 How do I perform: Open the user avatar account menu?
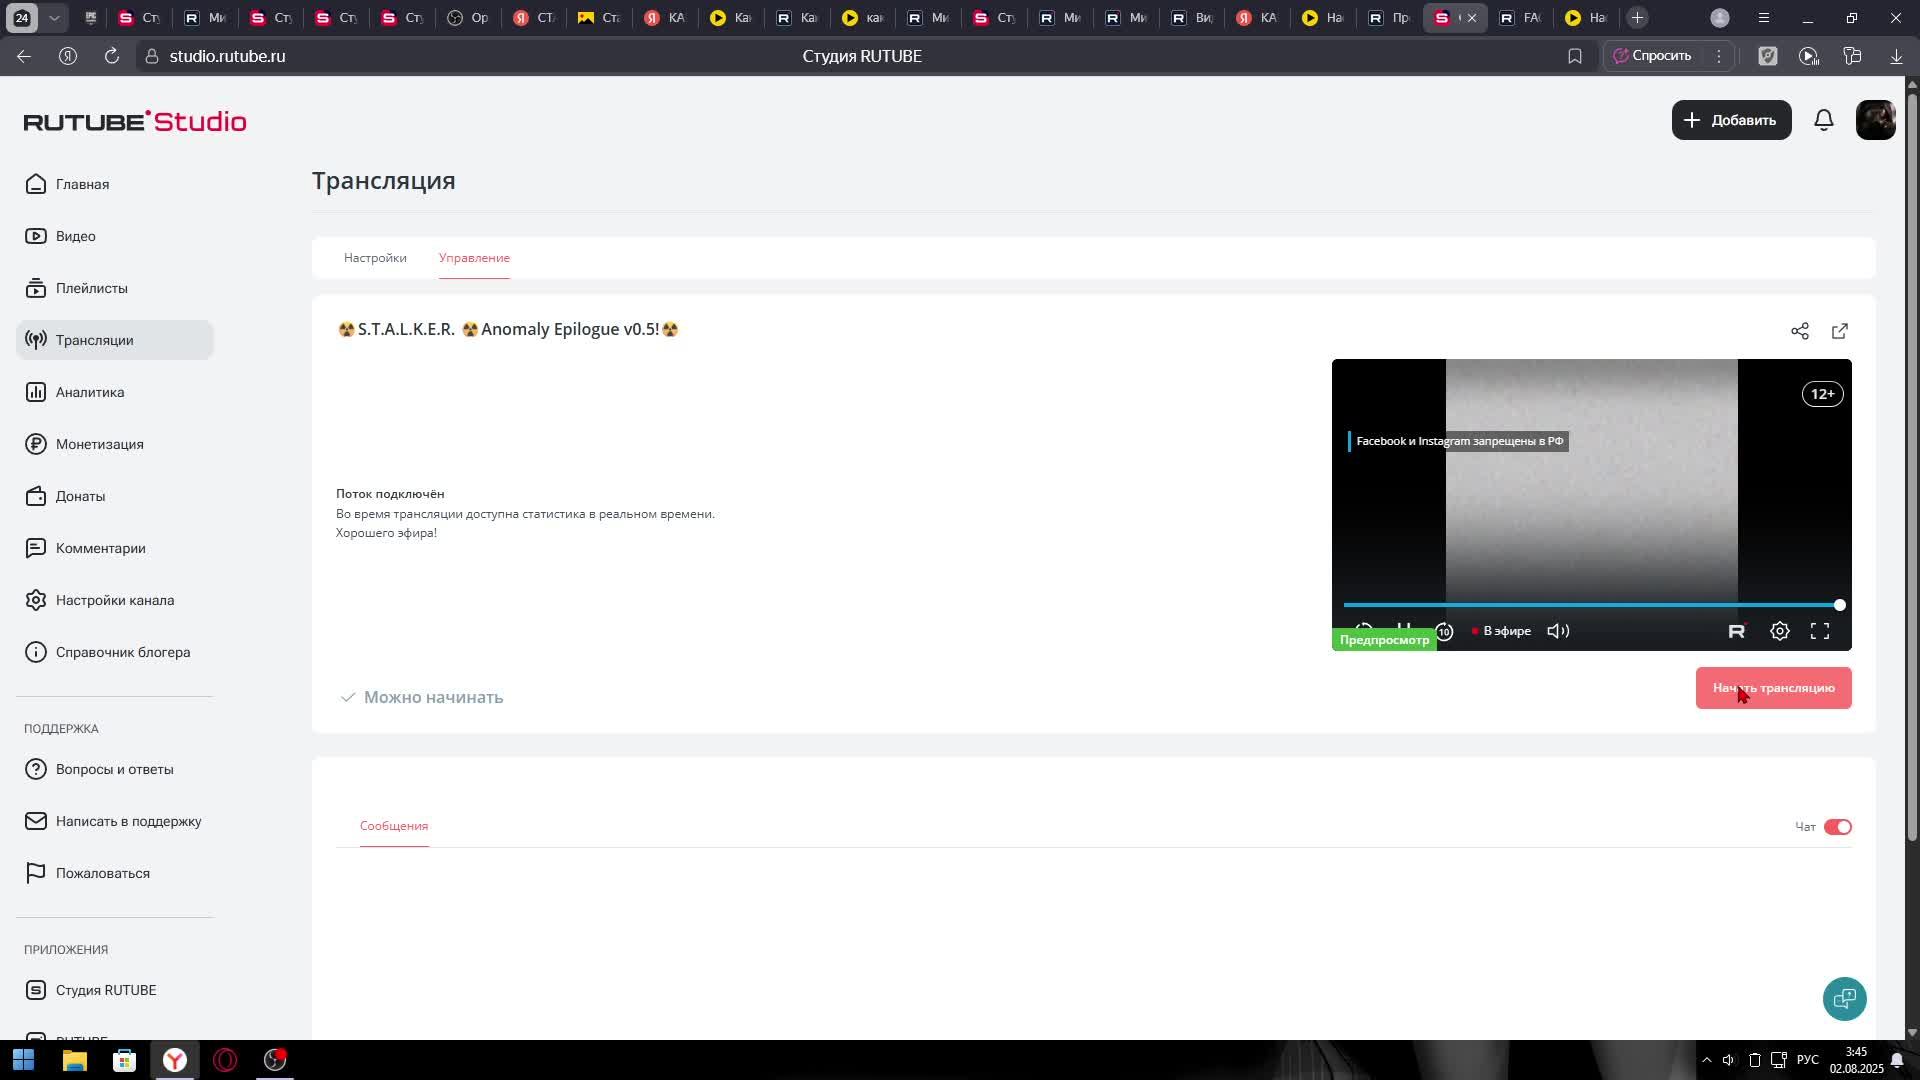(1875, 120)
